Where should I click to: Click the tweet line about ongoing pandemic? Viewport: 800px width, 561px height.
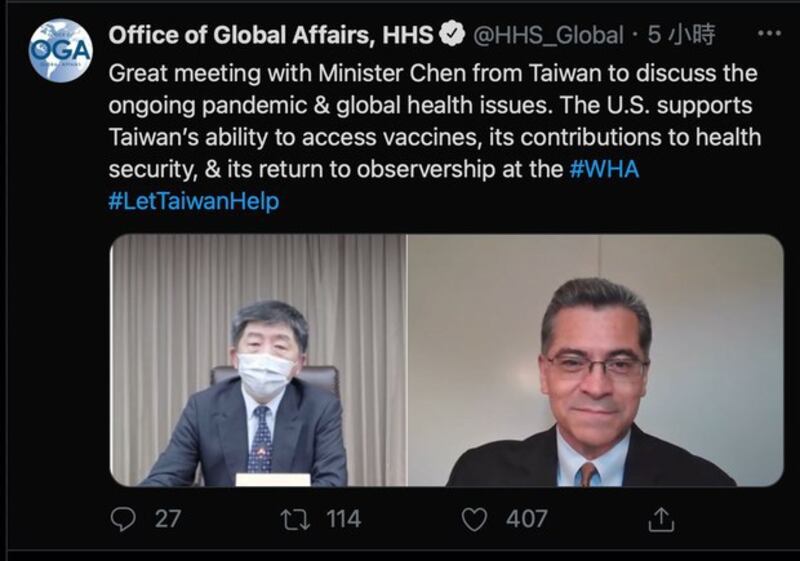tap(430, 106)
